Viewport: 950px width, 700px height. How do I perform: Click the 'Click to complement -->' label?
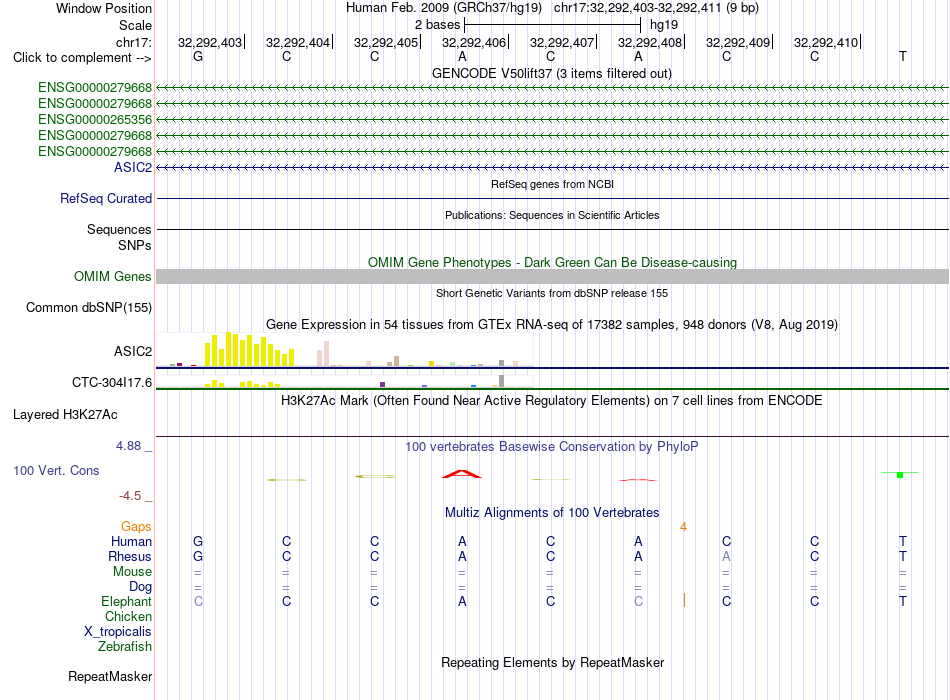point(82,58)
